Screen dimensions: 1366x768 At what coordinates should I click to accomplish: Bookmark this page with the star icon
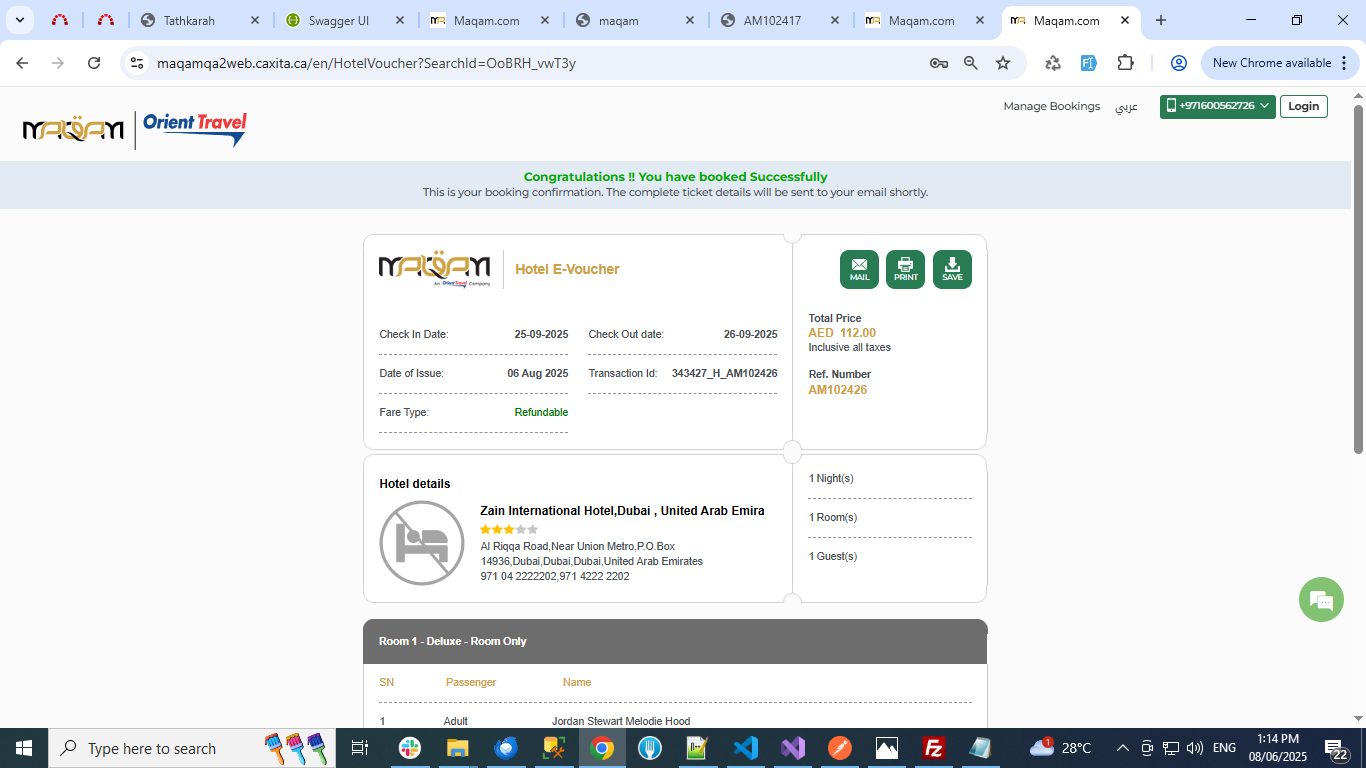coord(1003,63)
